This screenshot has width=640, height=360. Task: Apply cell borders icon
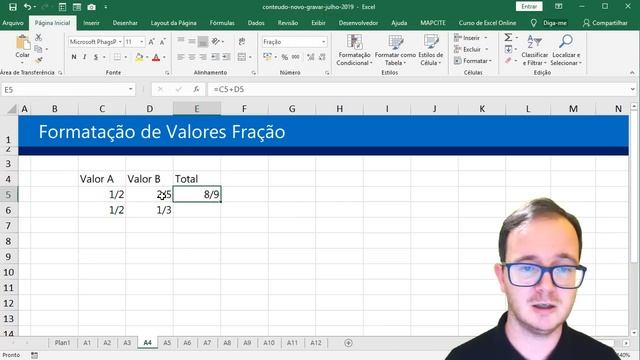point(117,57)
